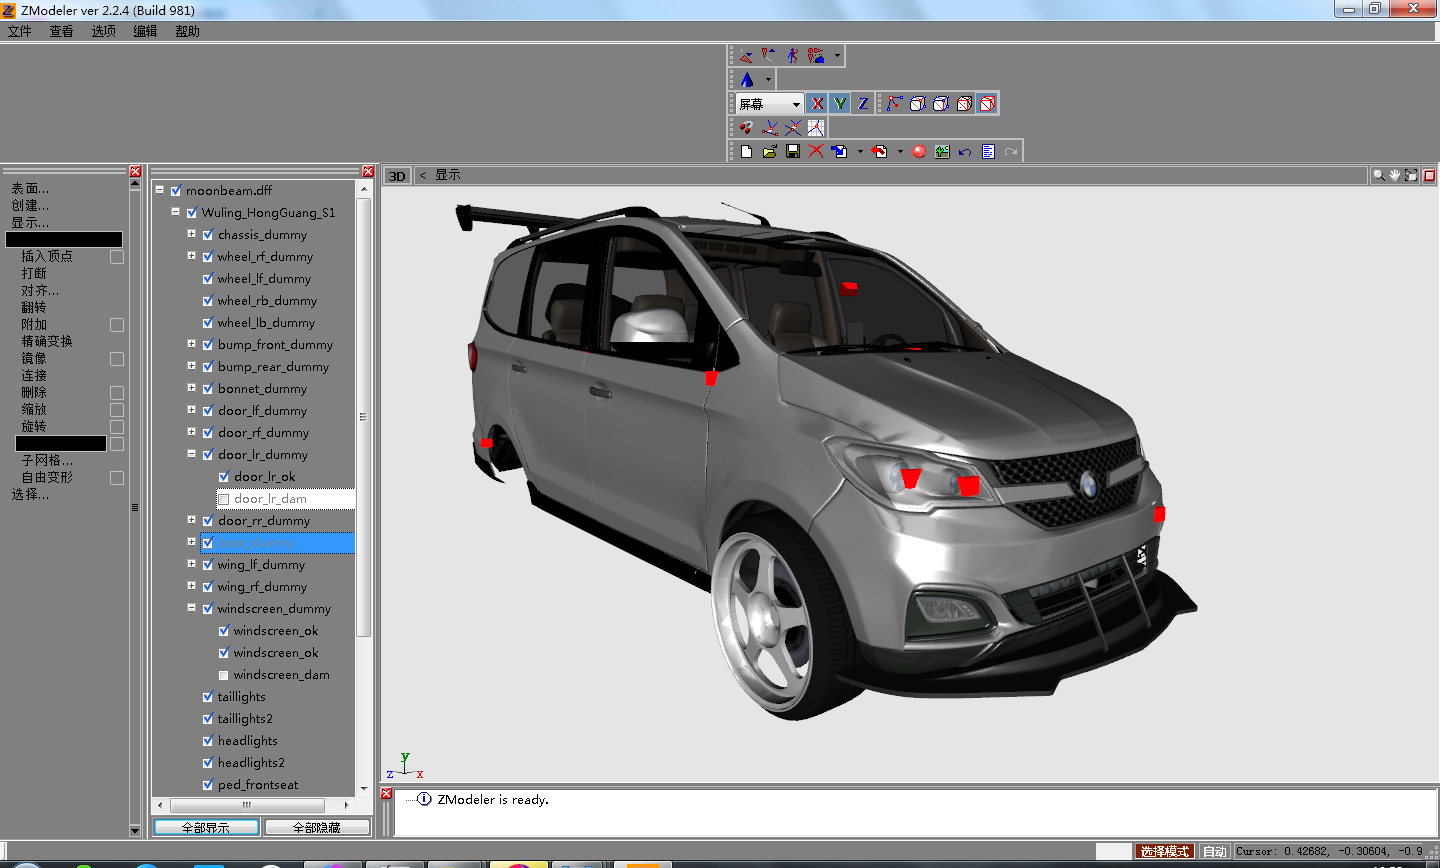
Task: Collapse the windscreen_dummy tree node
Action: pyautogui.click(x=191, y=608)
